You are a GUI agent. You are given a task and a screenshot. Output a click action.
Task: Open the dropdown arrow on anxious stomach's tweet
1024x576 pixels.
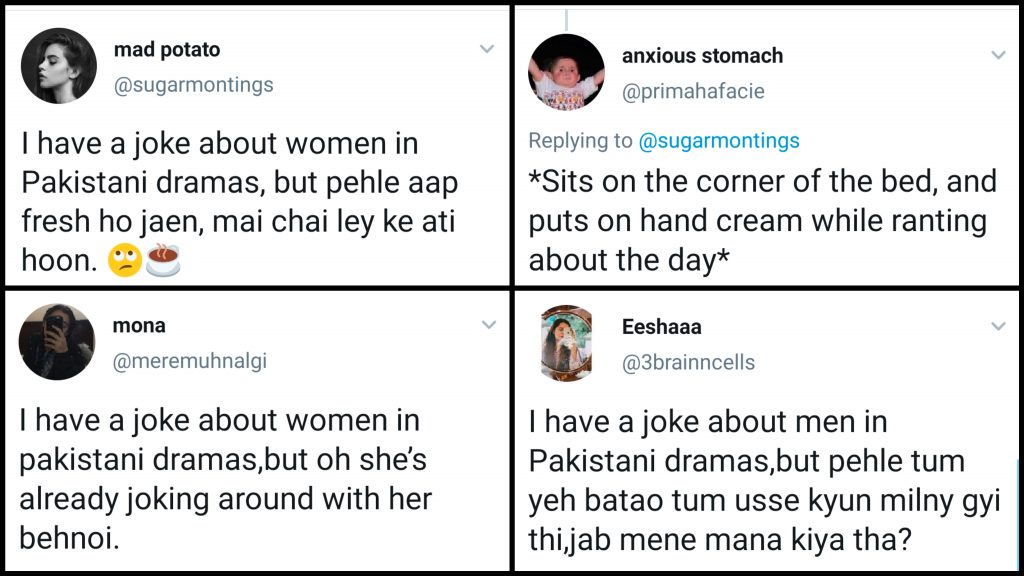point(998,55)
